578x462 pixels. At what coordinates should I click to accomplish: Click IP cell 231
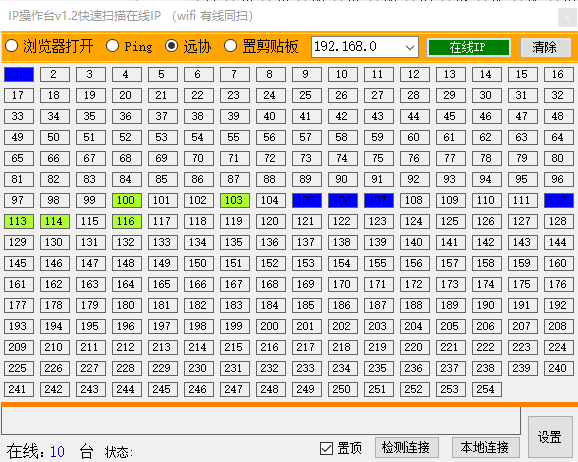pos(235,369)
